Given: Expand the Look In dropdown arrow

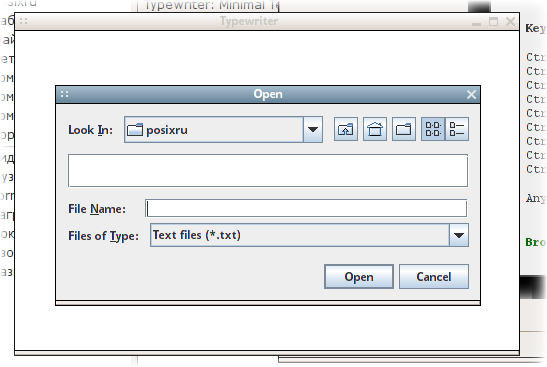Looking at the screenshot, I should point(313,130).
